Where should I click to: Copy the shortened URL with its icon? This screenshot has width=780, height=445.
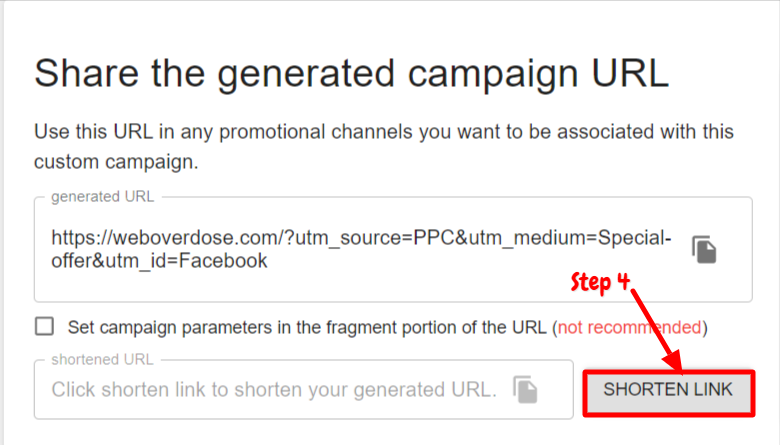pyautogui.click(x=525, y=389)
